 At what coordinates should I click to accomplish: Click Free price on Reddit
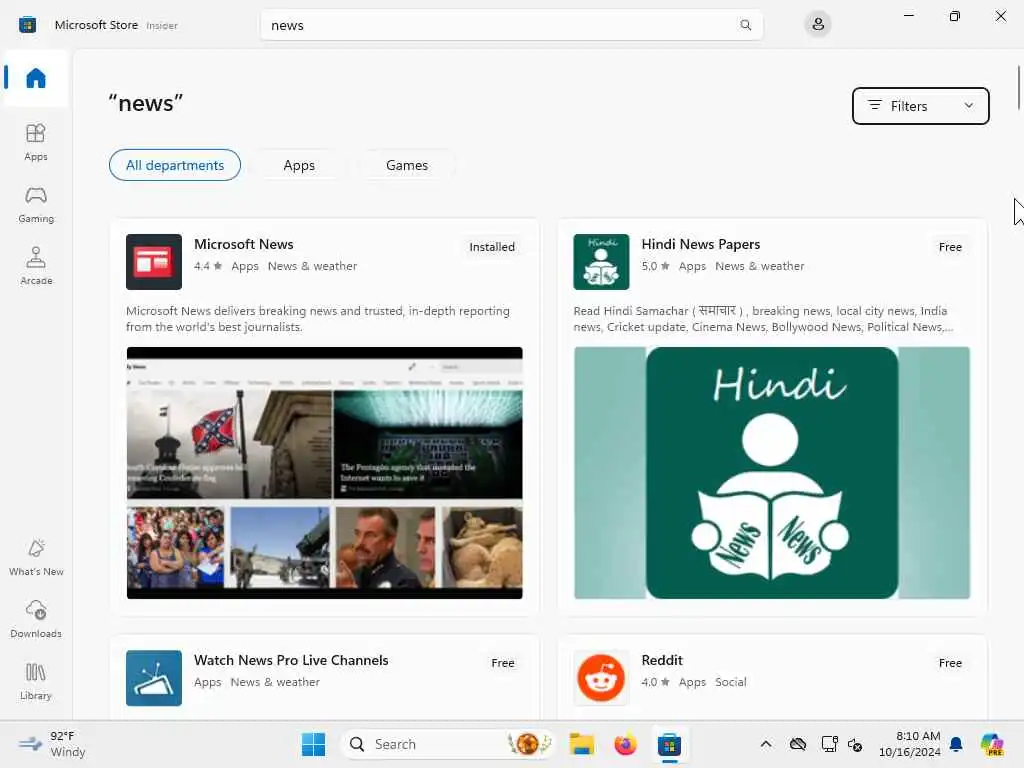point(950,663)
